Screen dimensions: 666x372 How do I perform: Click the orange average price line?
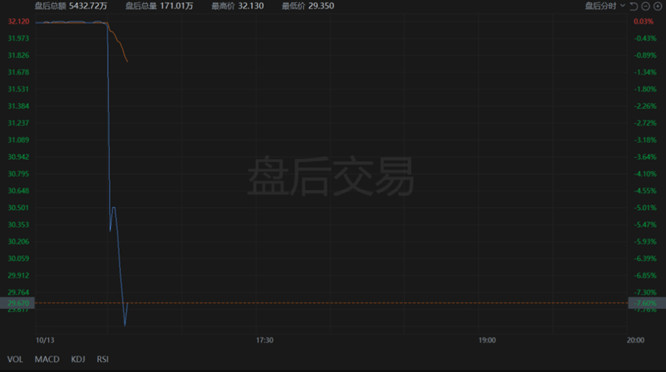(x=119, y=42)
